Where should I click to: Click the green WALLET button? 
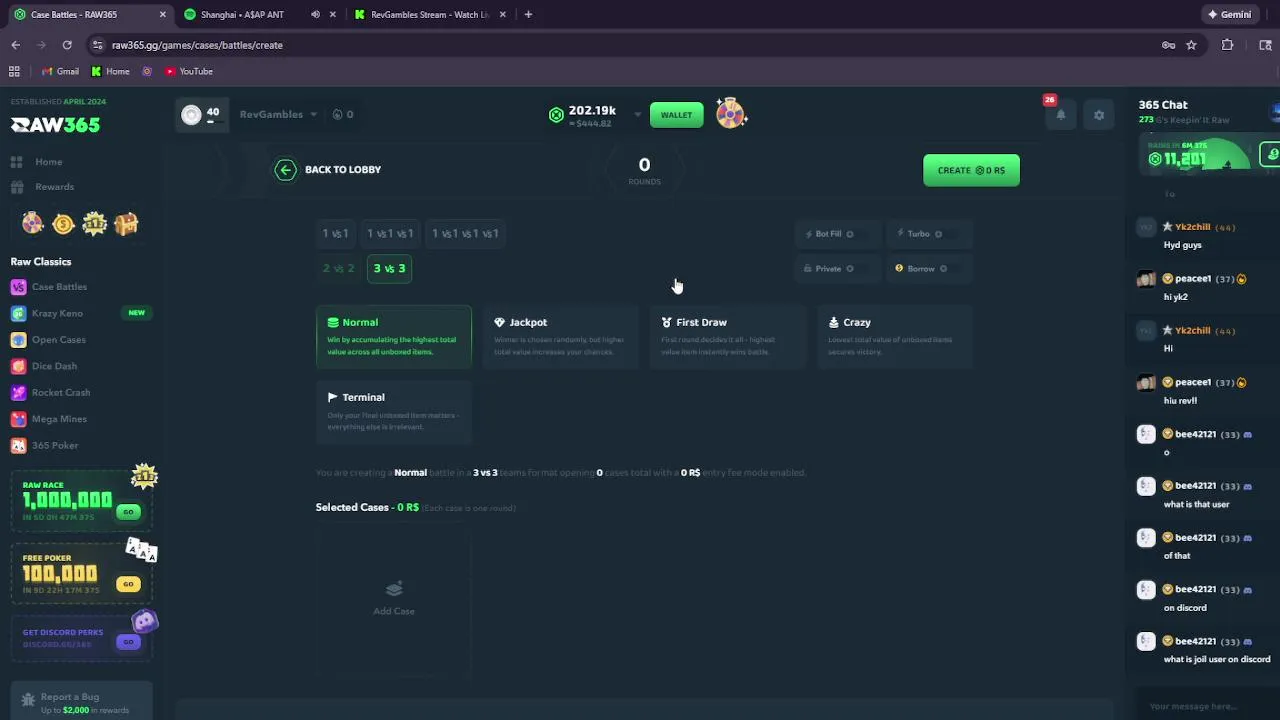[x=676, y=115]
